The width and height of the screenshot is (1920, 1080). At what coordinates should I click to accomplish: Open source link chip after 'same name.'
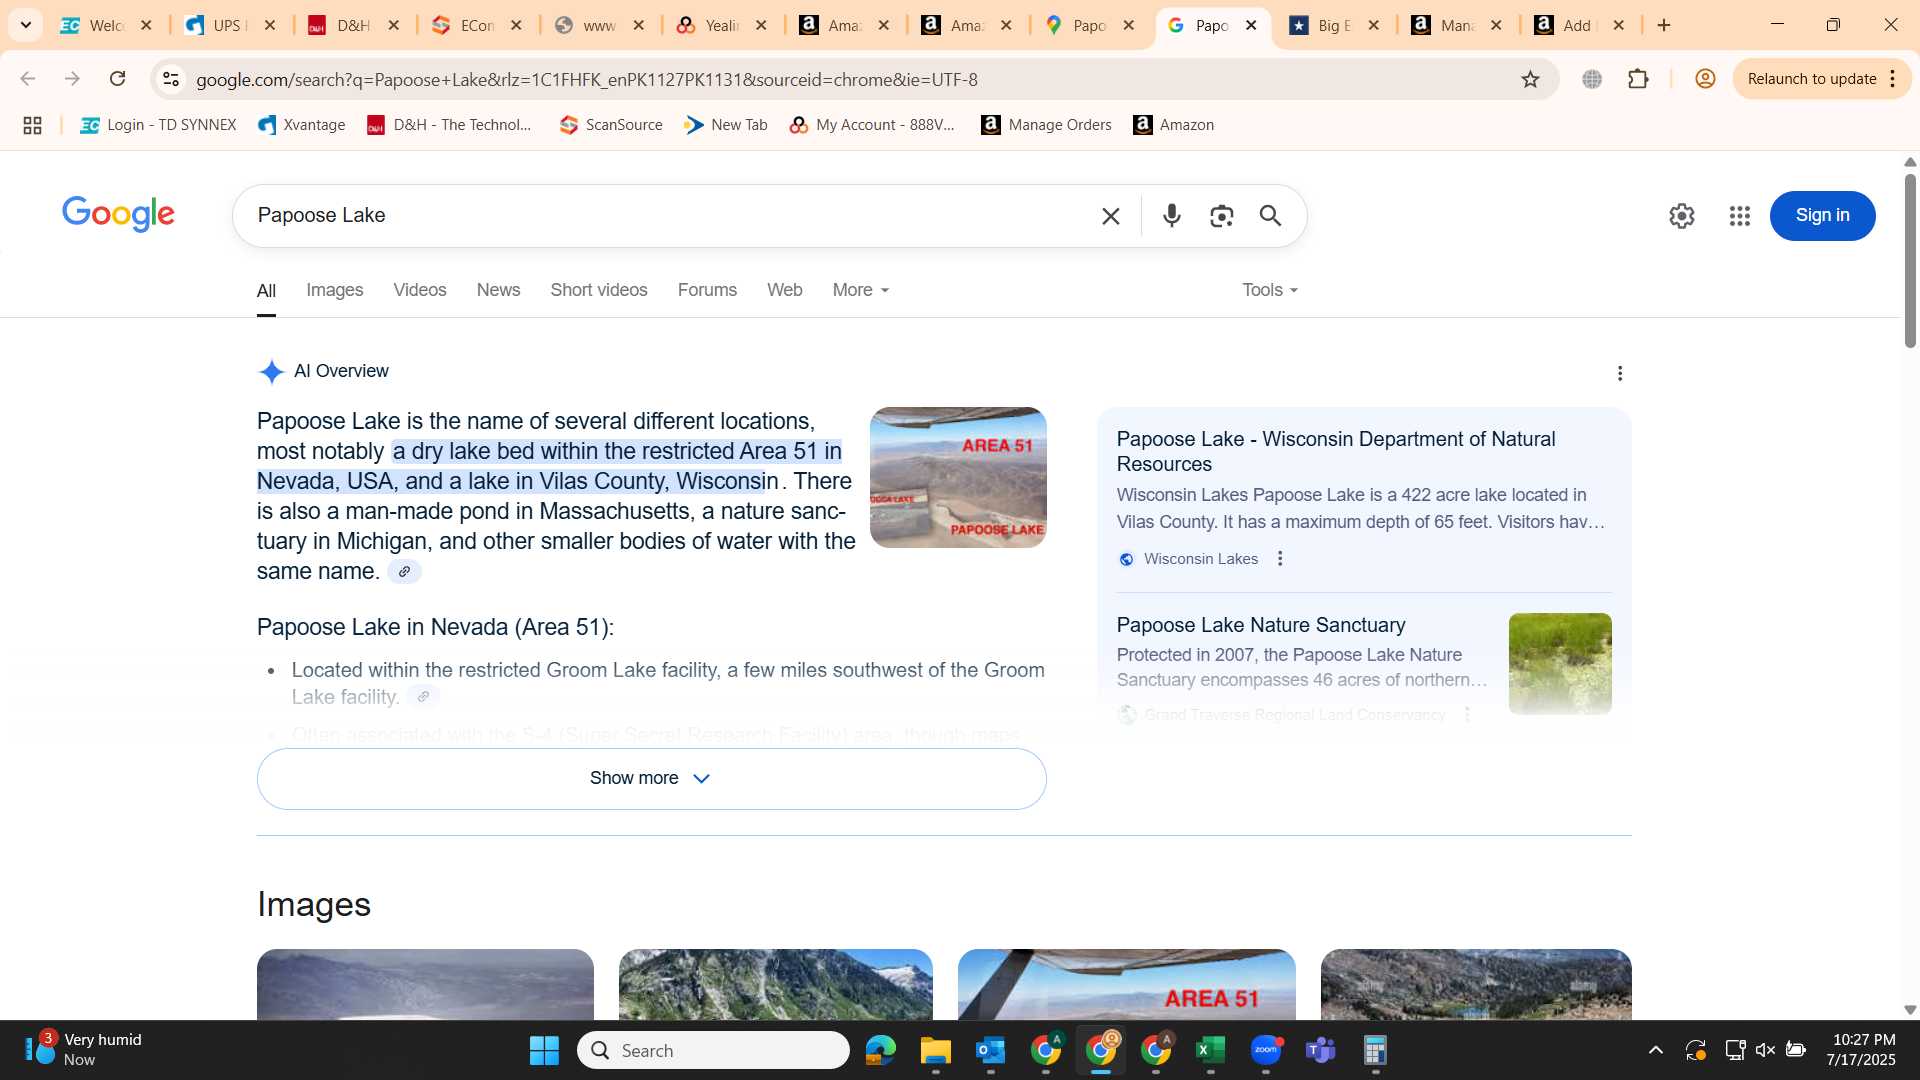(x=404, y=572)
